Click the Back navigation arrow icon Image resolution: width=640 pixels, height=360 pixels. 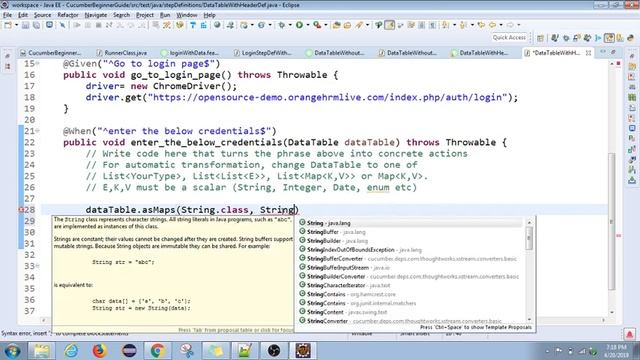tap(492, 25)
